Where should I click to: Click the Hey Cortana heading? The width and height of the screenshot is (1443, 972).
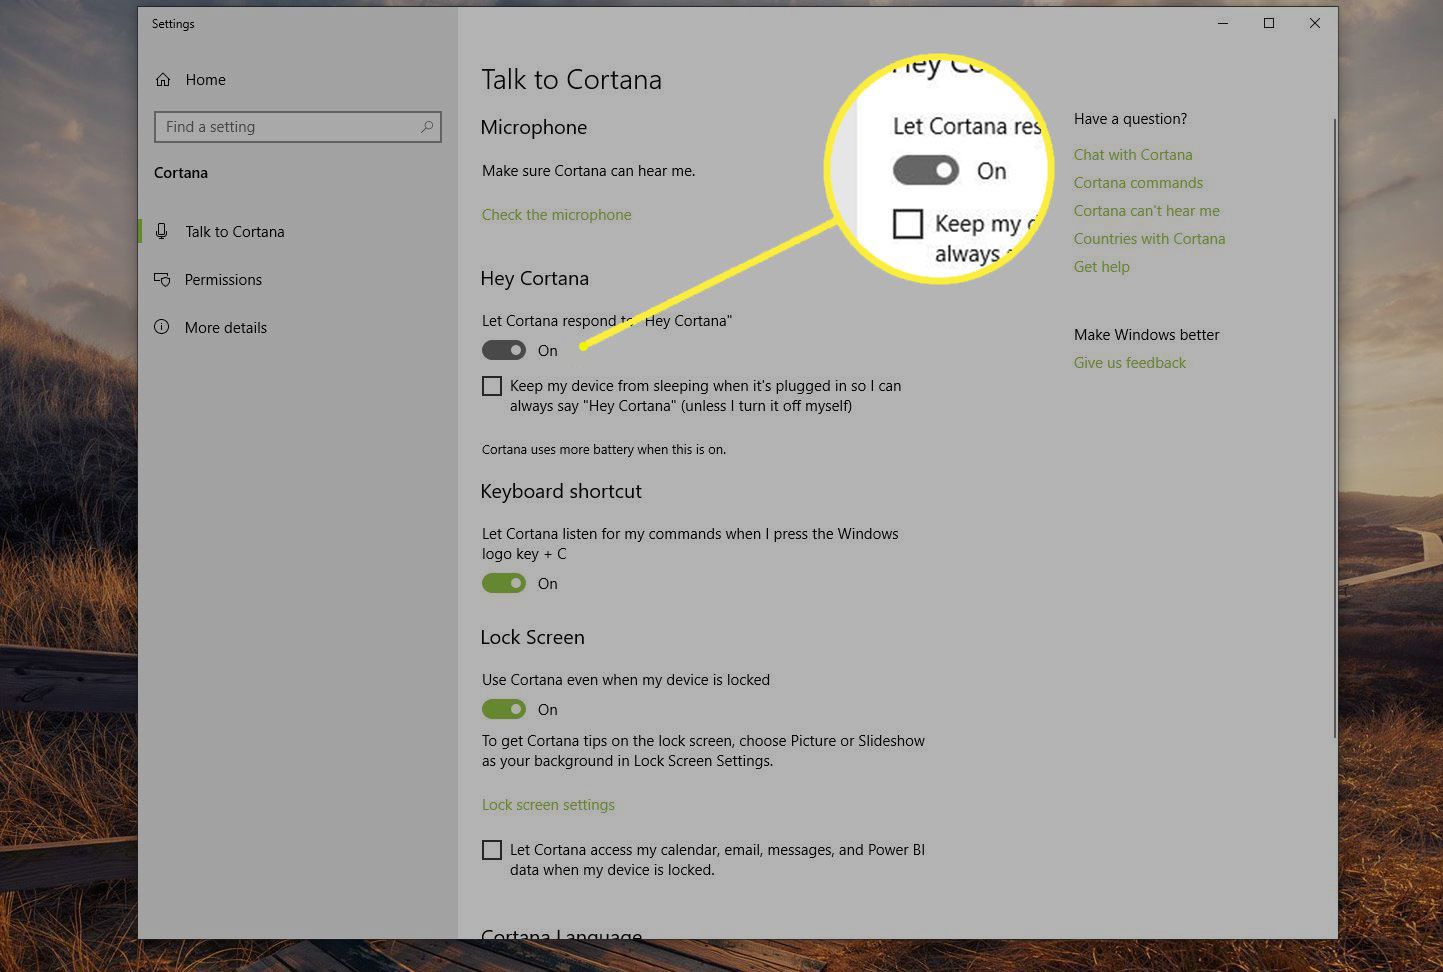tap(534, 279)
